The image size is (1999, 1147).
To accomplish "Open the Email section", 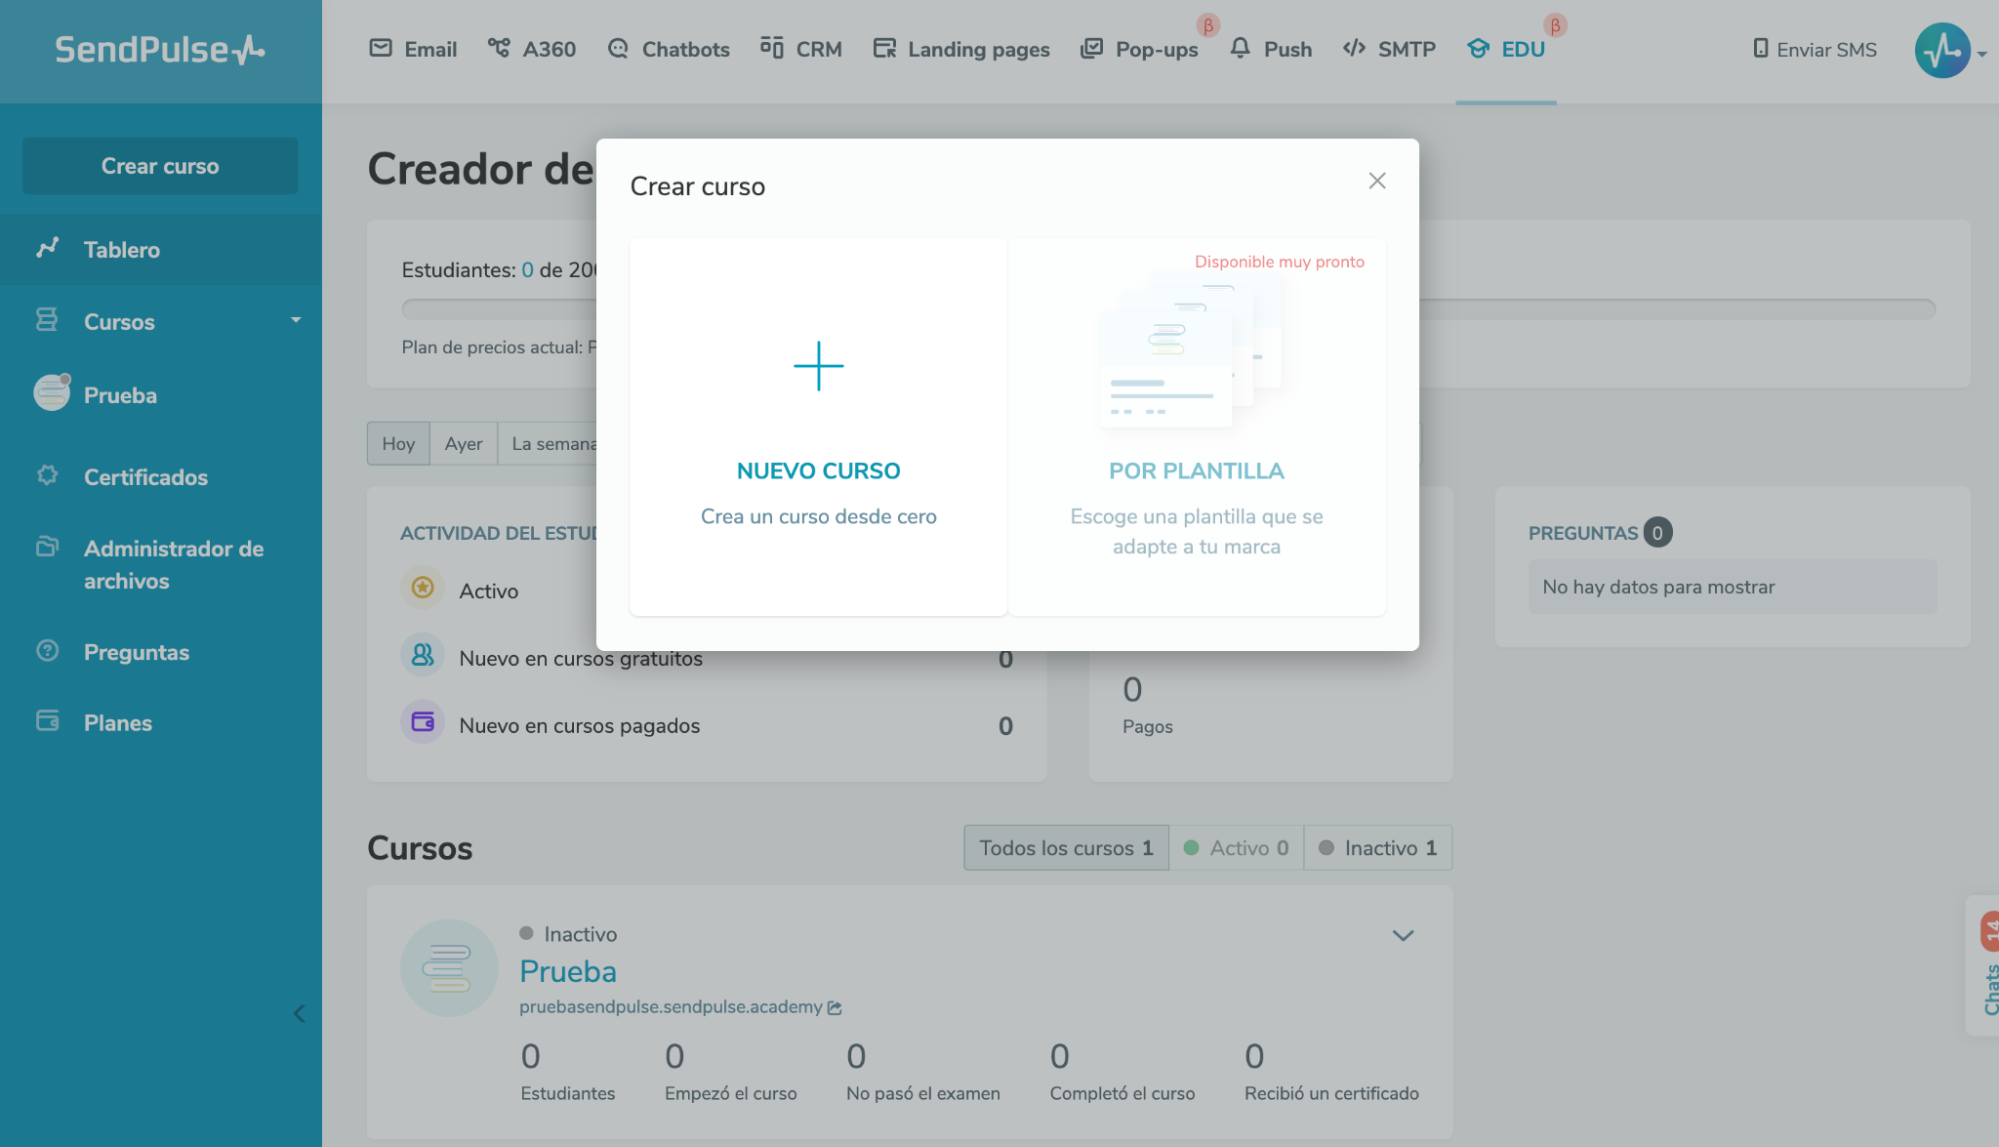I will pyautogui.click(x=413, y=49).
